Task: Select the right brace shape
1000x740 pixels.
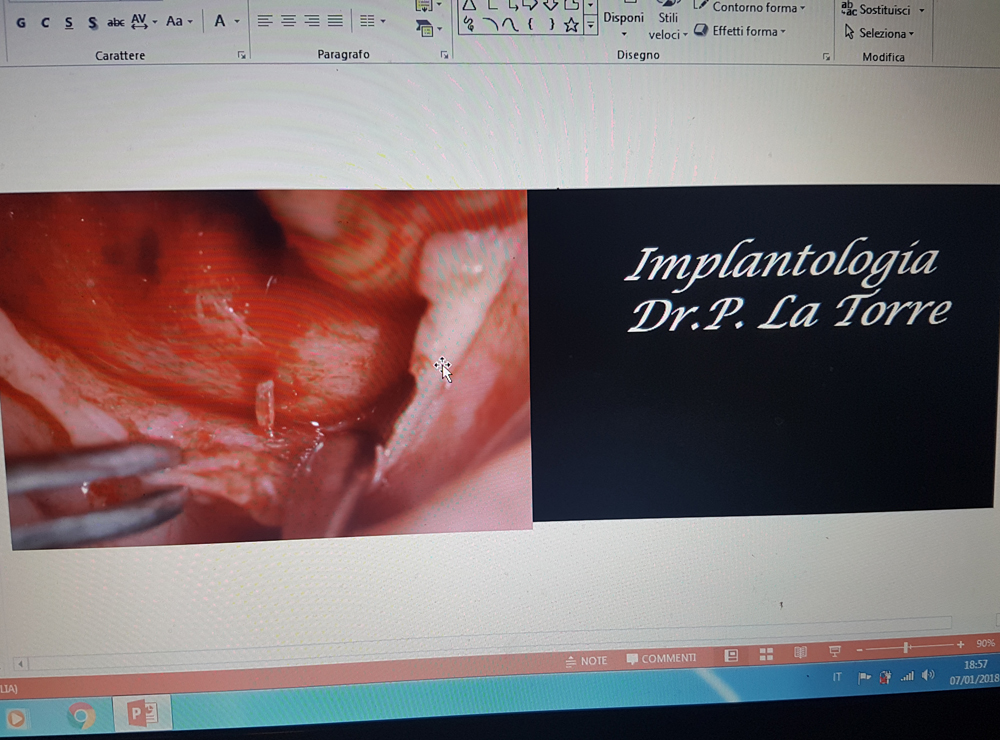Action: [x=551, y=25]
